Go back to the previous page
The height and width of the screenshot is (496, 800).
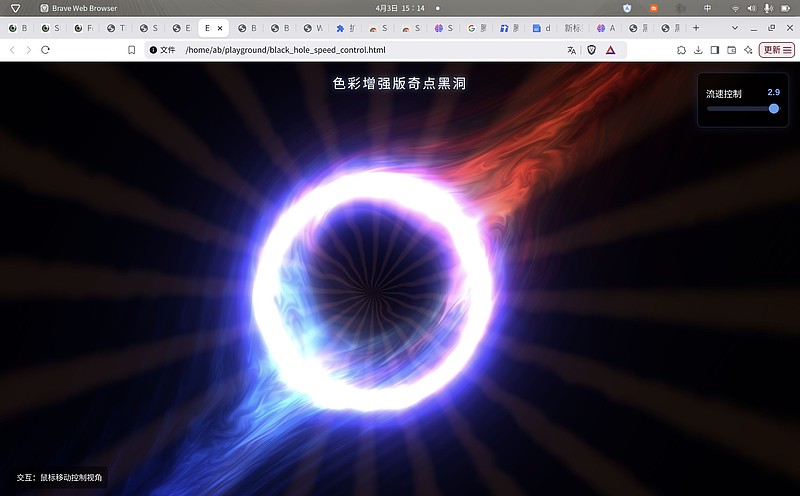tap(13, 50)
